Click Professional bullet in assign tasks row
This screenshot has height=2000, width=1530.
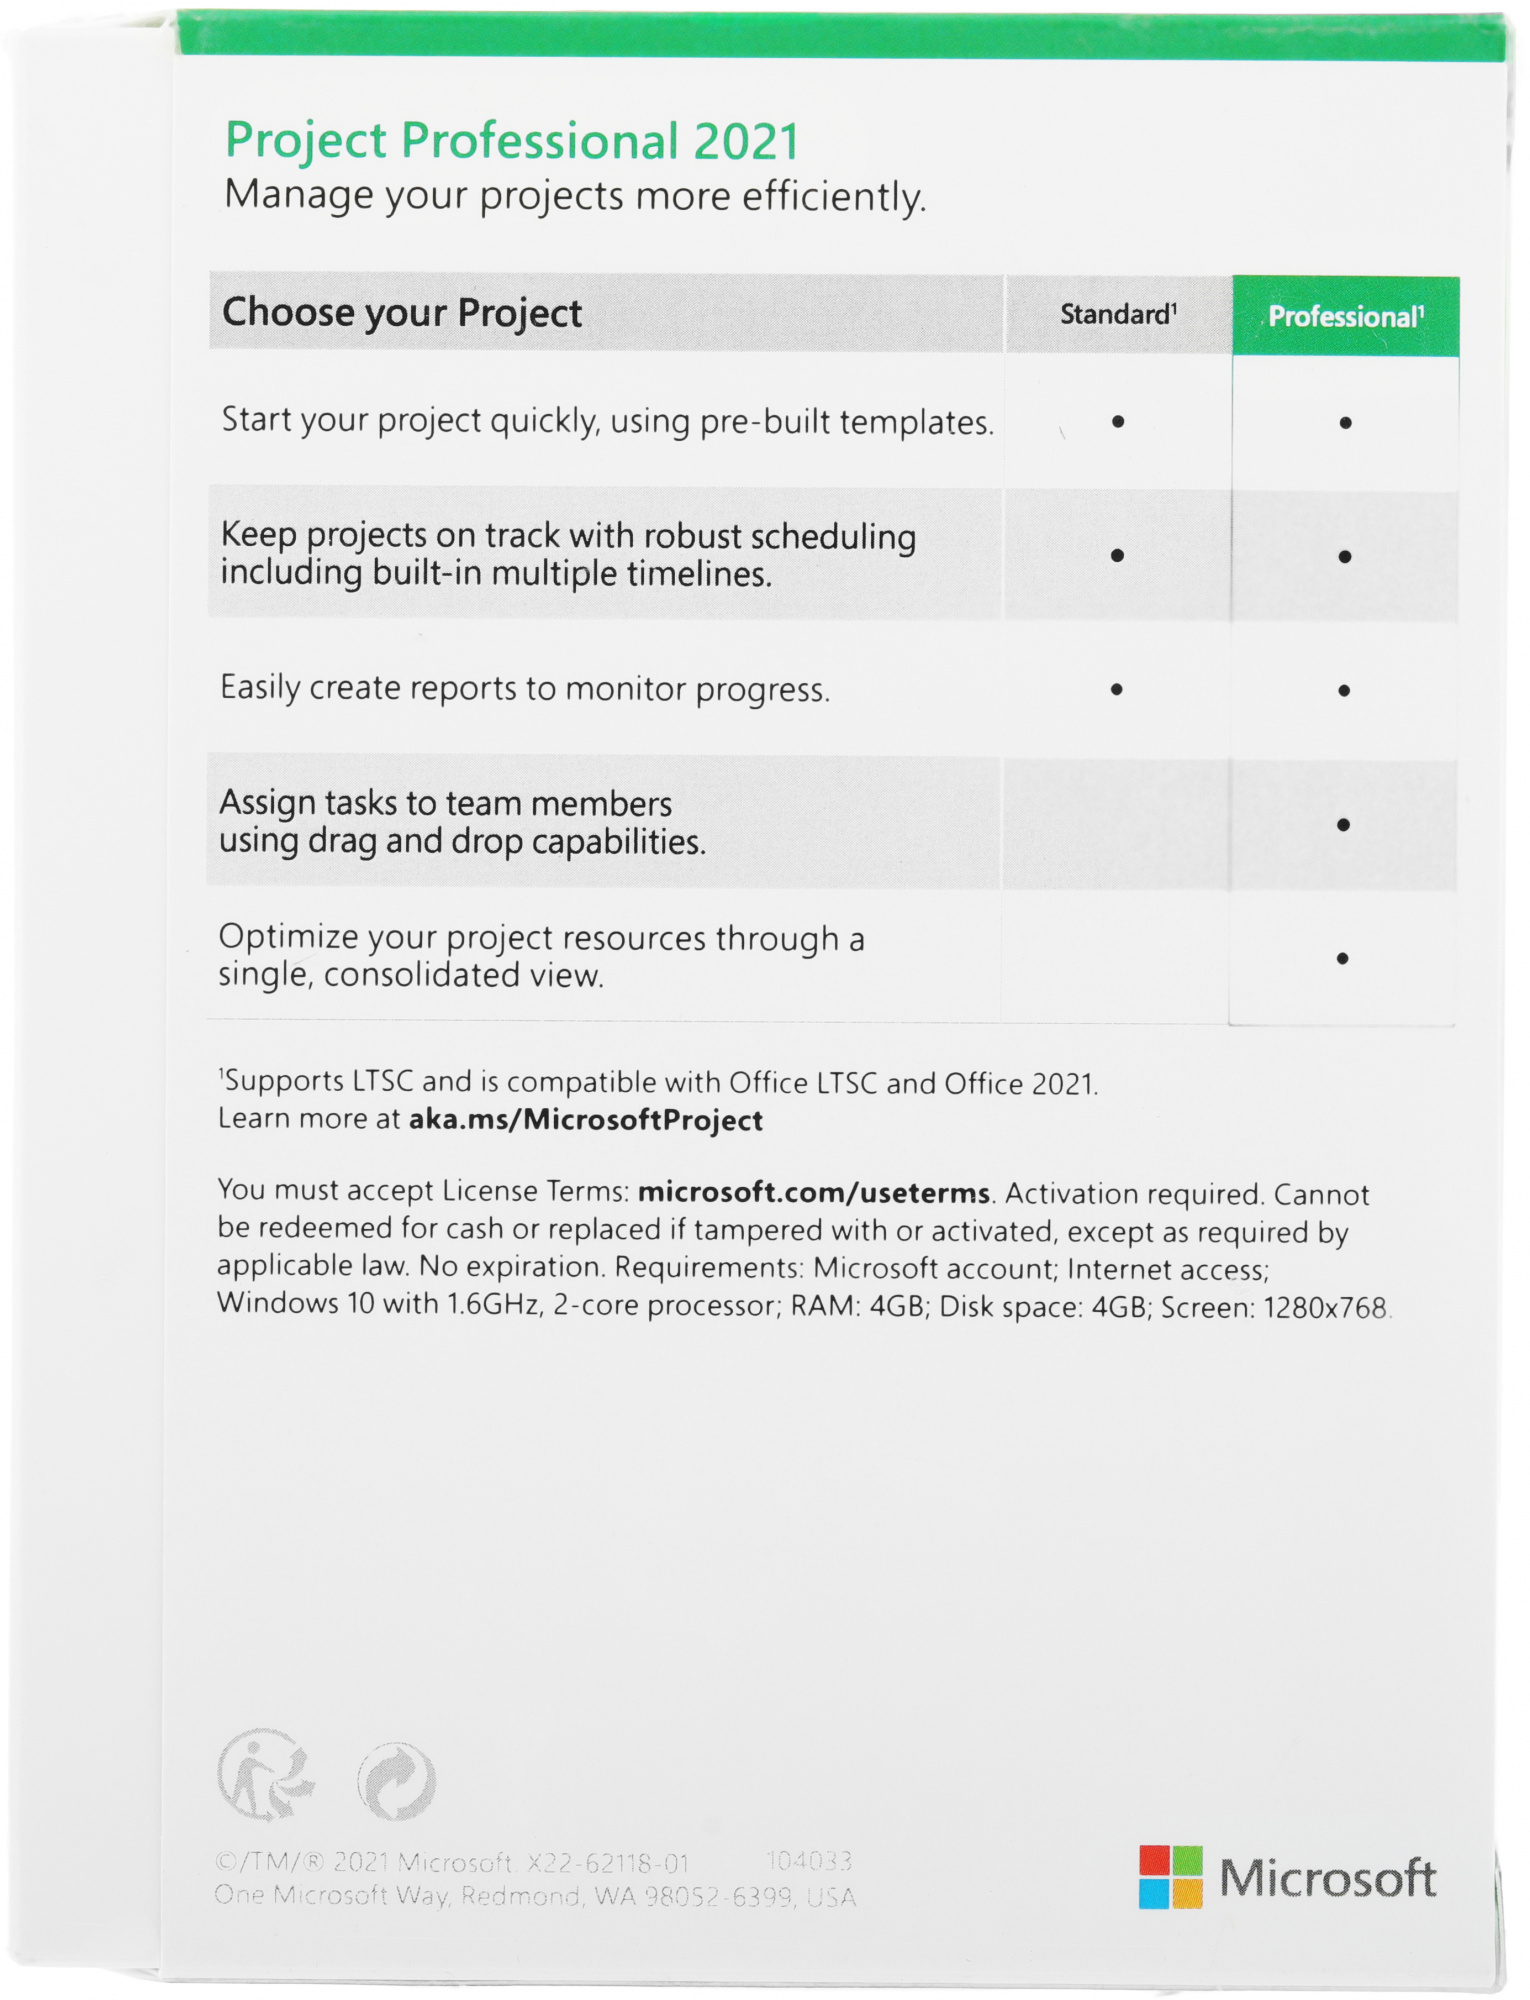pyautogui.click(x=1343, y=824)
